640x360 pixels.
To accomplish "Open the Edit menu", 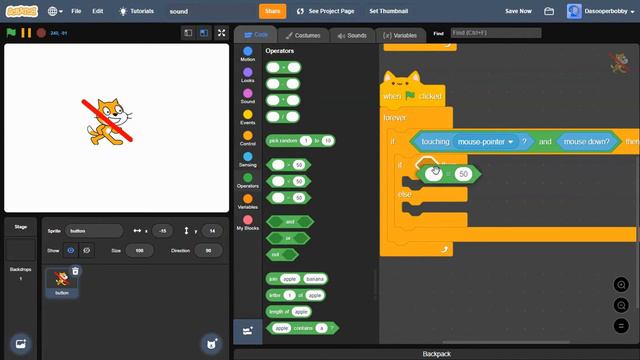I will point(98,11).
